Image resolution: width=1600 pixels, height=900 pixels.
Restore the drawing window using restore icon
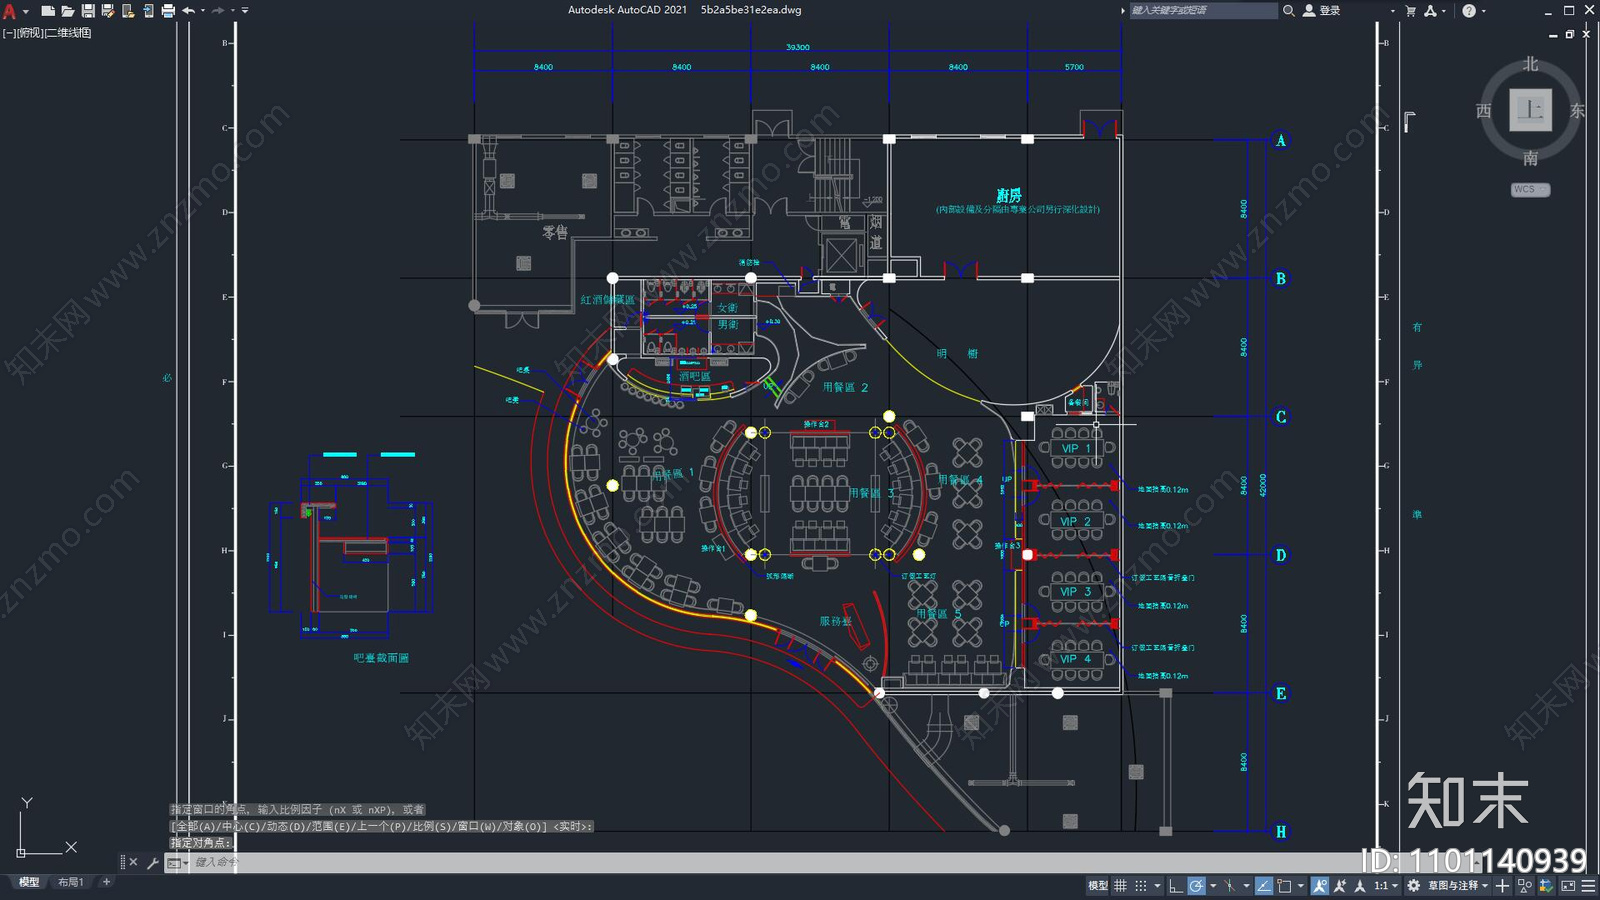(x=1570, y=34)
